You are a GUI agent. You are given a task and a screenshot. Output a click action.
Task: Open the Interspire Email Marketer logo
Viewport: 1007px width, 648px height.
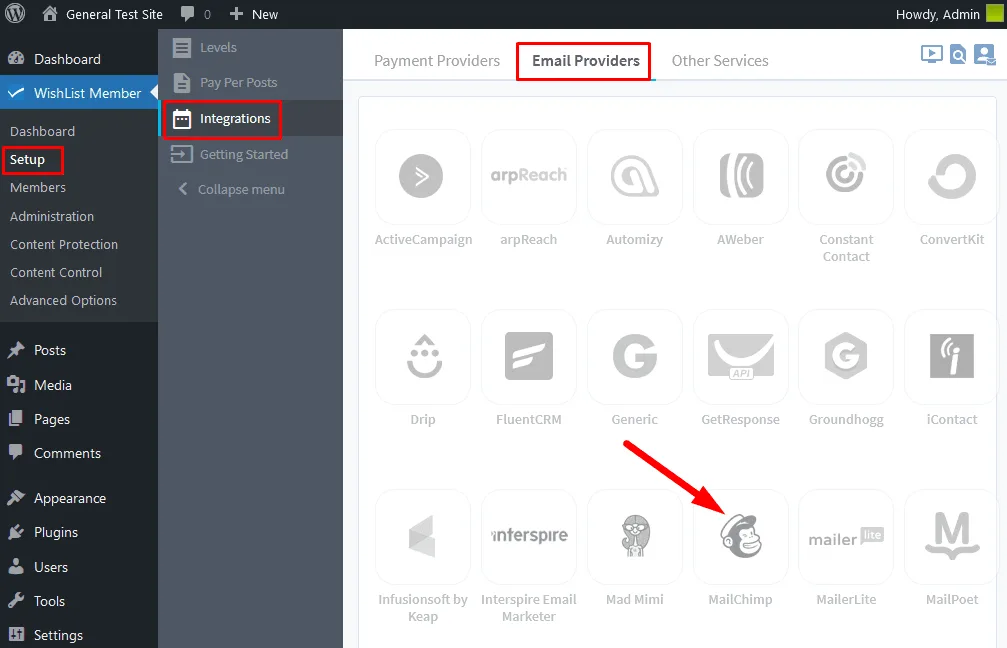coord(529,535)
